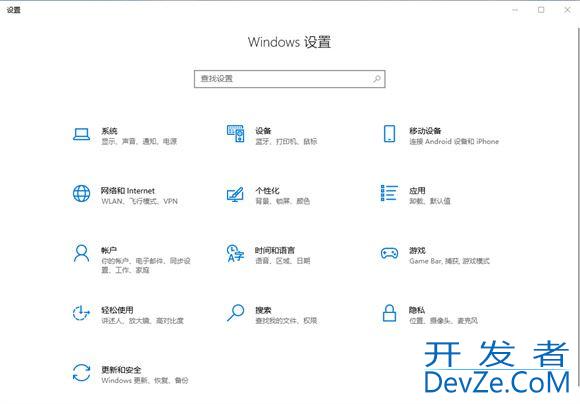The image size is (580, 404).
Task: Click the WLAN、飞行模式、VPN description
Action: point(139,201)
